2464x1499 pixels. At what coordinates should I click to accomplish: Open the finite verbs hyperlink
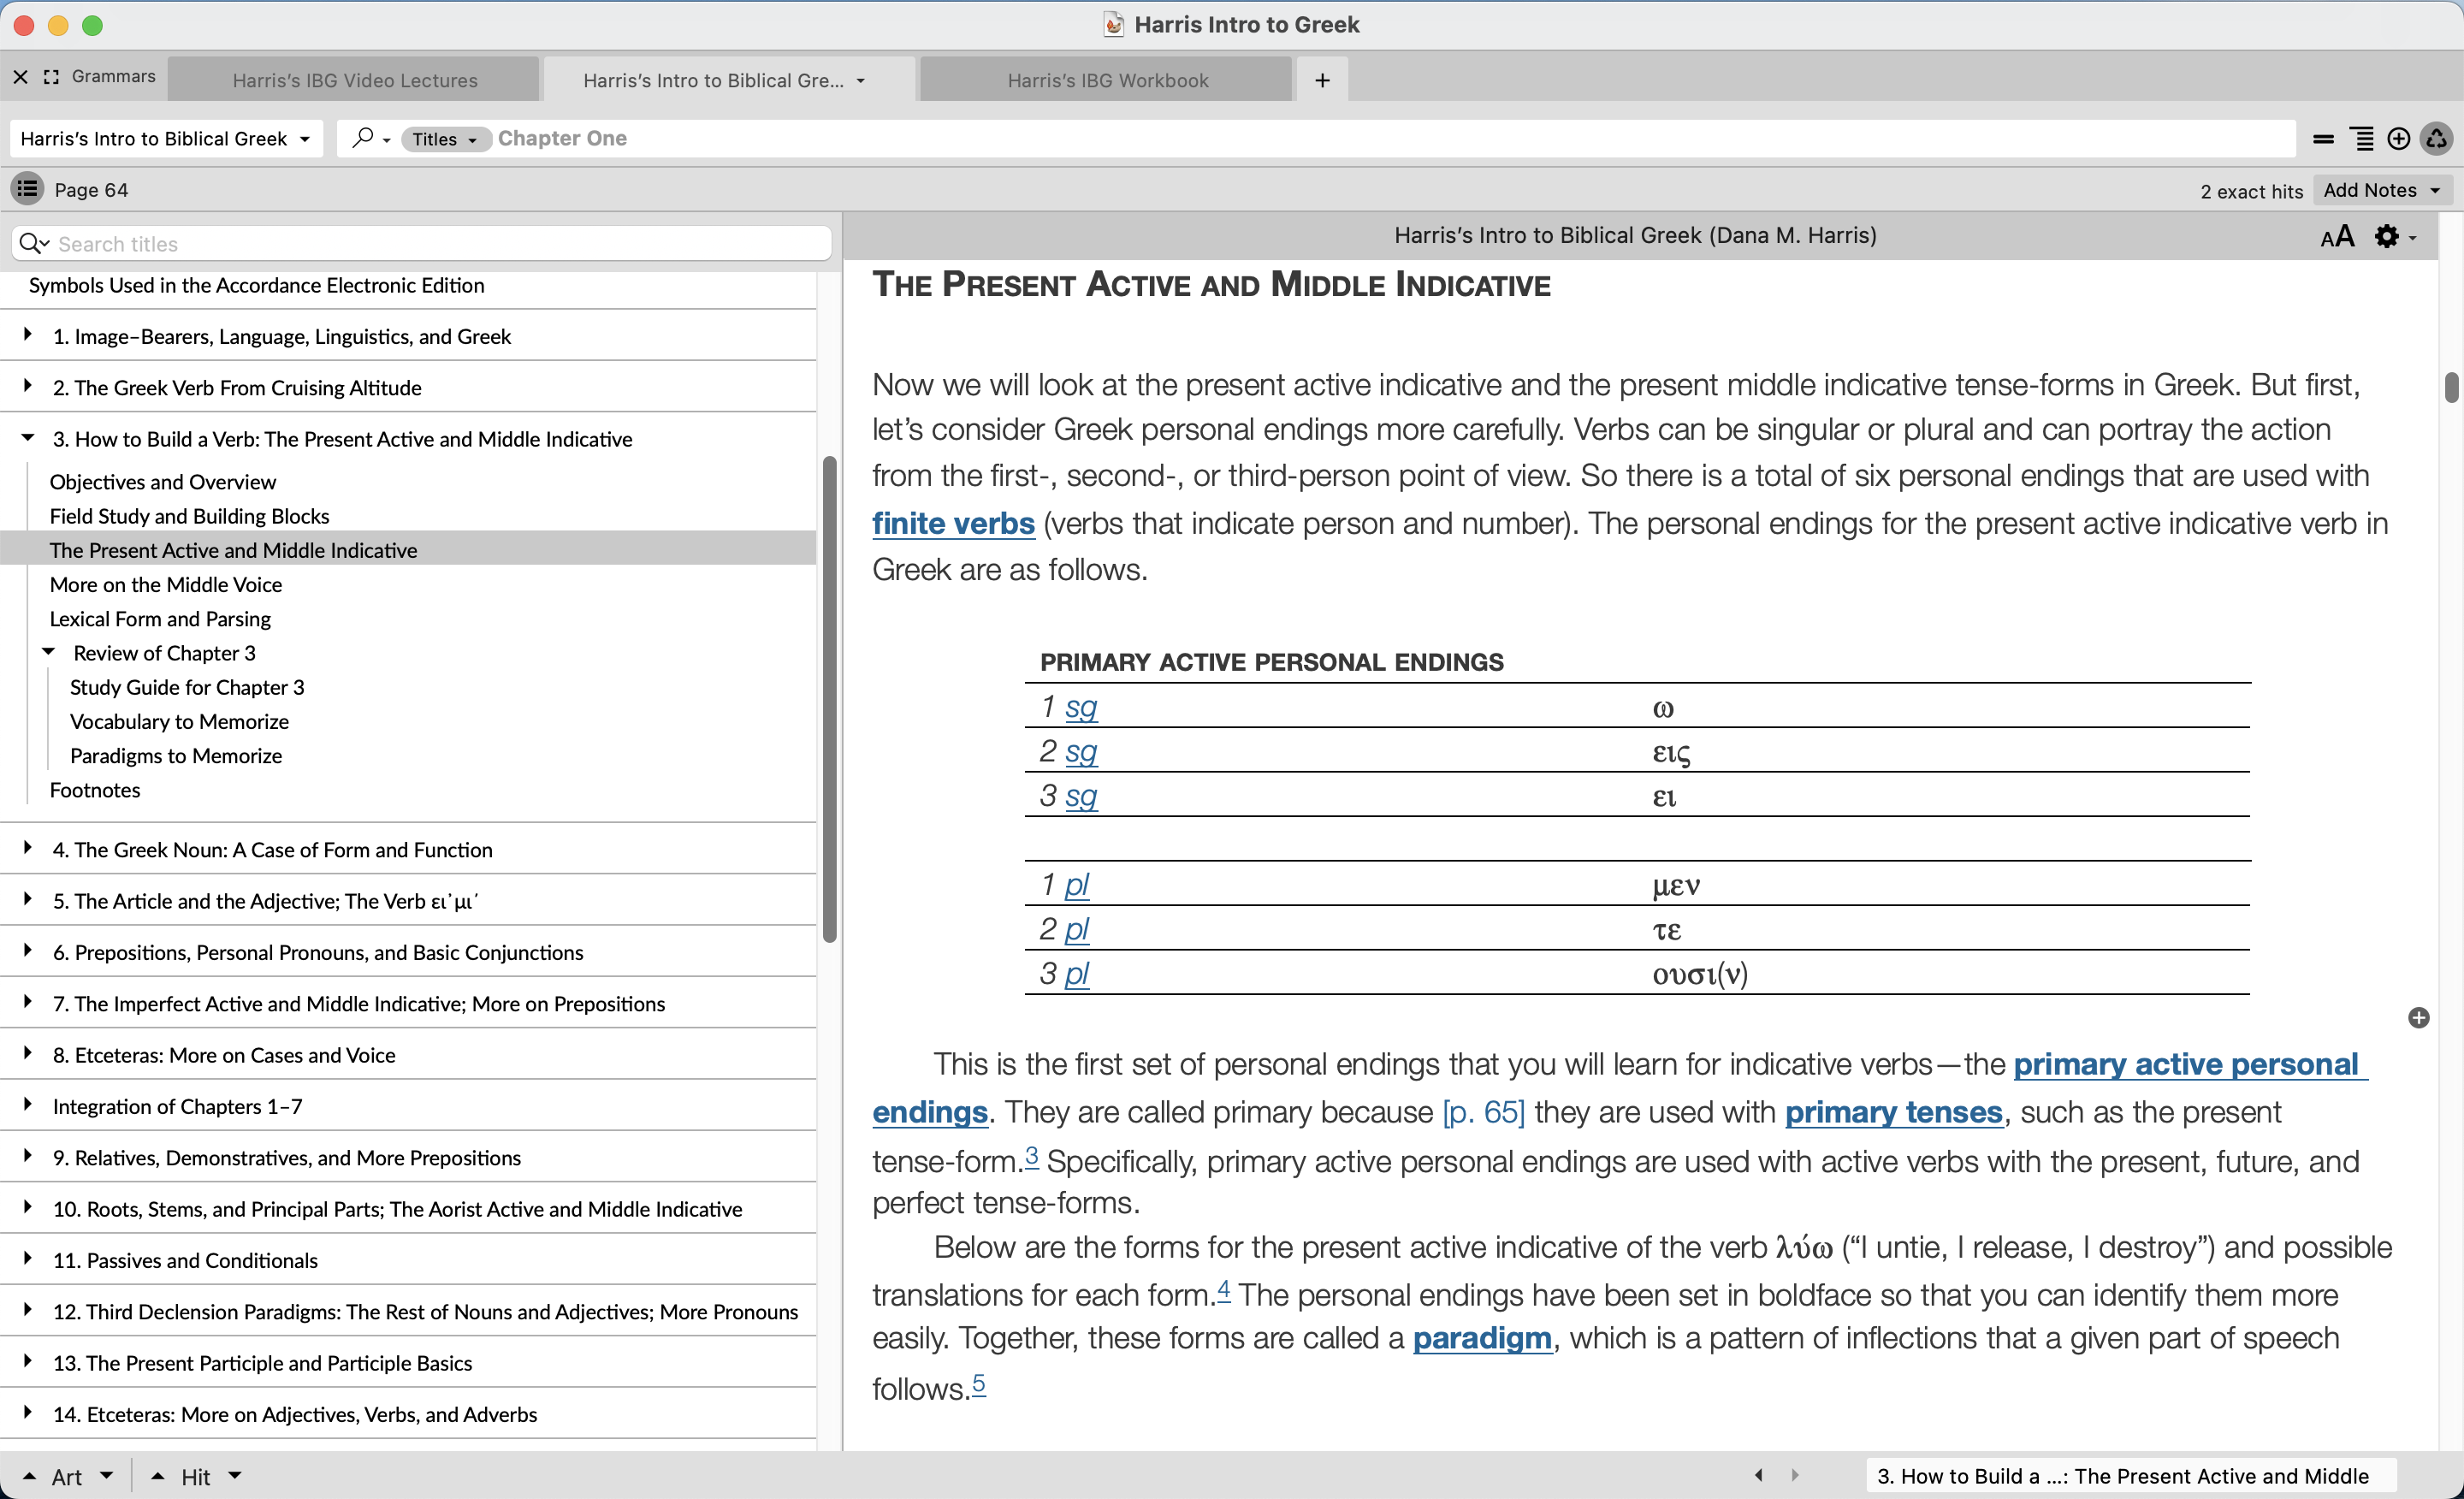tap(952, 523)
